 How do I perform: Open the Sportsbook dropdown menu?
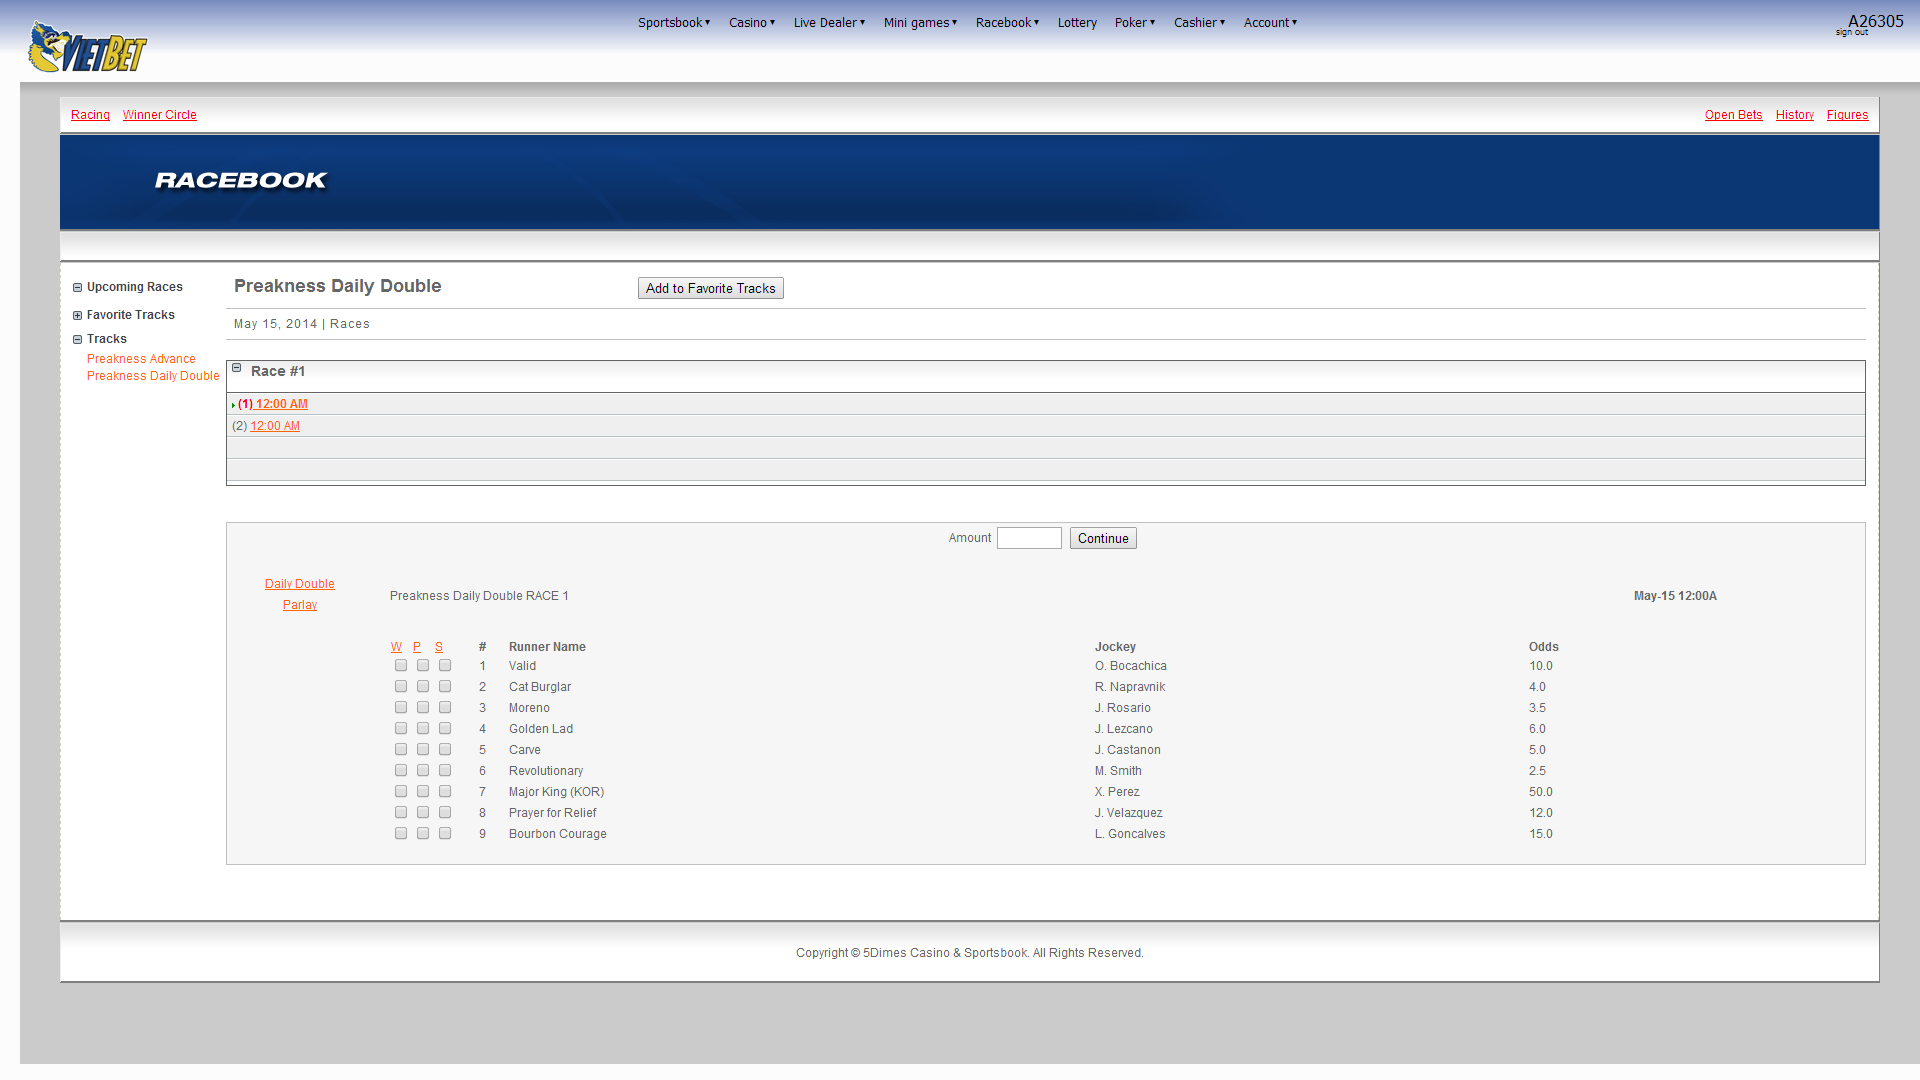(674, 23)
